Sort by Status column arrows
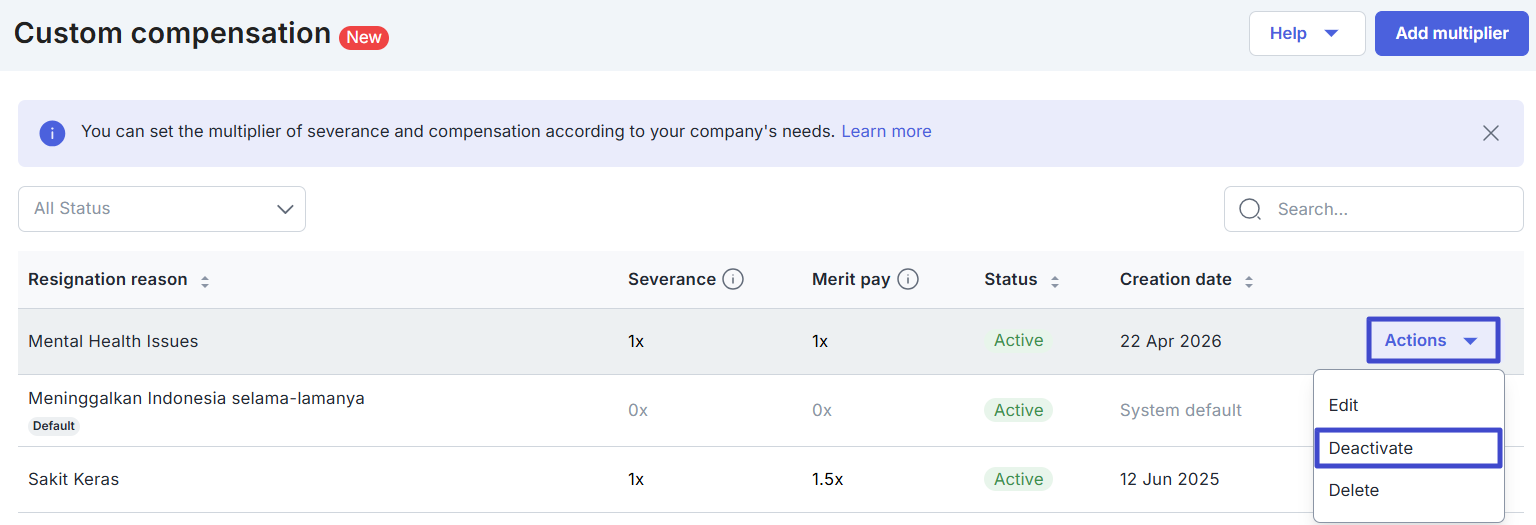The height and width of the screenshot is (525, 1536). tap(1054, 281)
